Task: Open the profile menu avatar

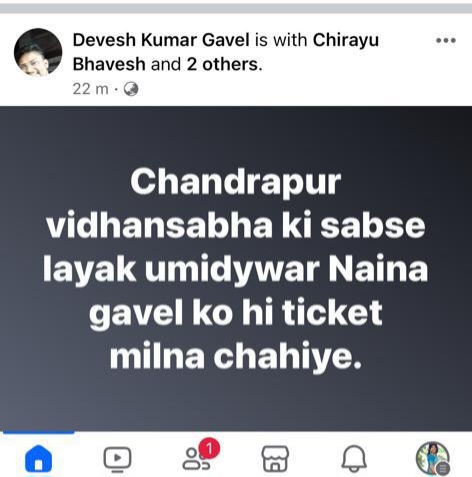Action: coord(433,458)
